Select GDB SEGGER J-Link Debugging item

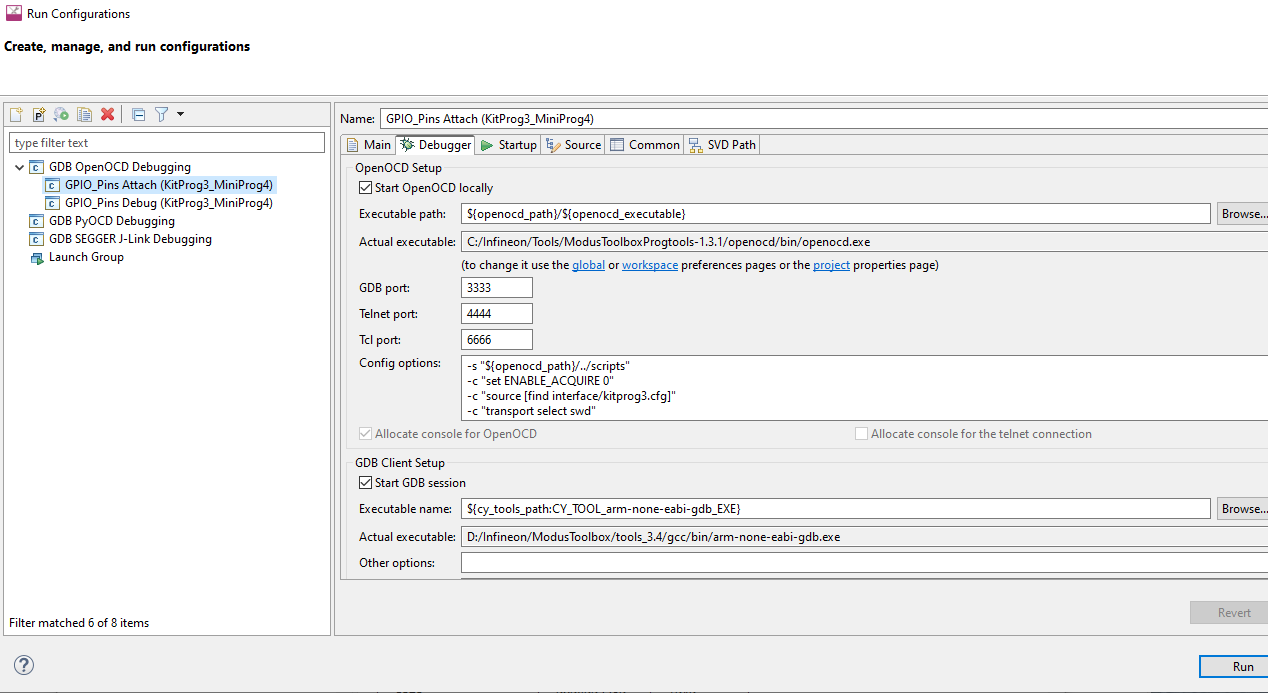[x=130, y=239]
